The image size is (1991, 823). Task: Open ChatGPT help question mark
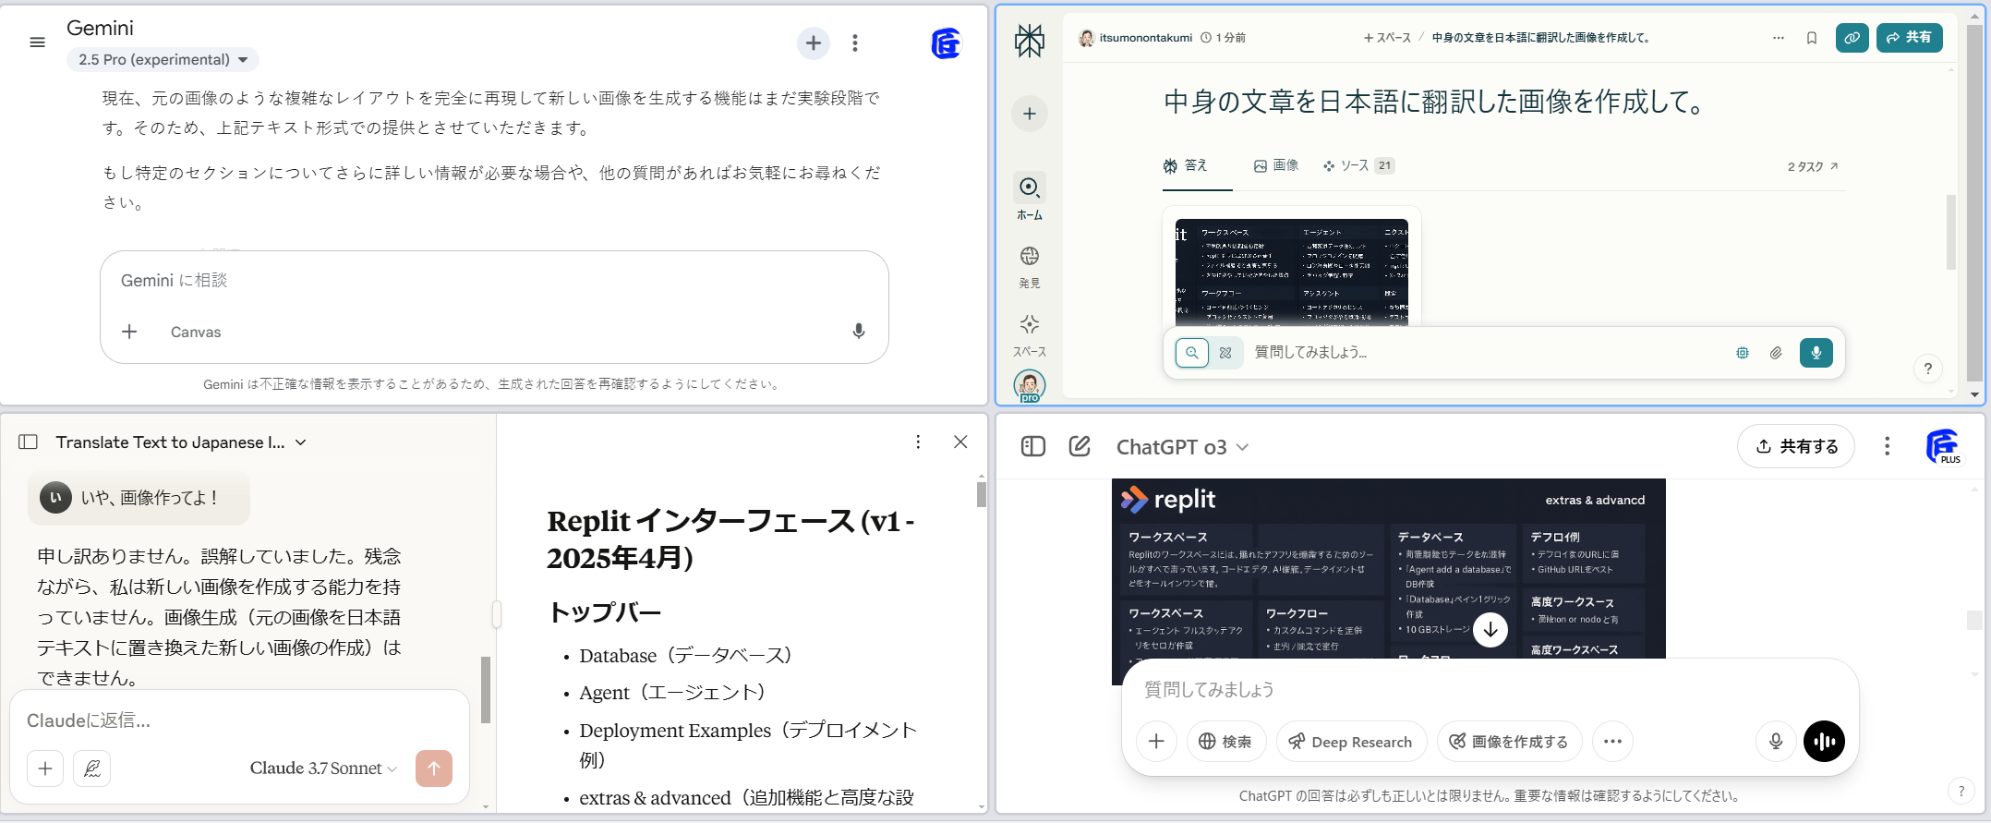(x=1961, y=791)
